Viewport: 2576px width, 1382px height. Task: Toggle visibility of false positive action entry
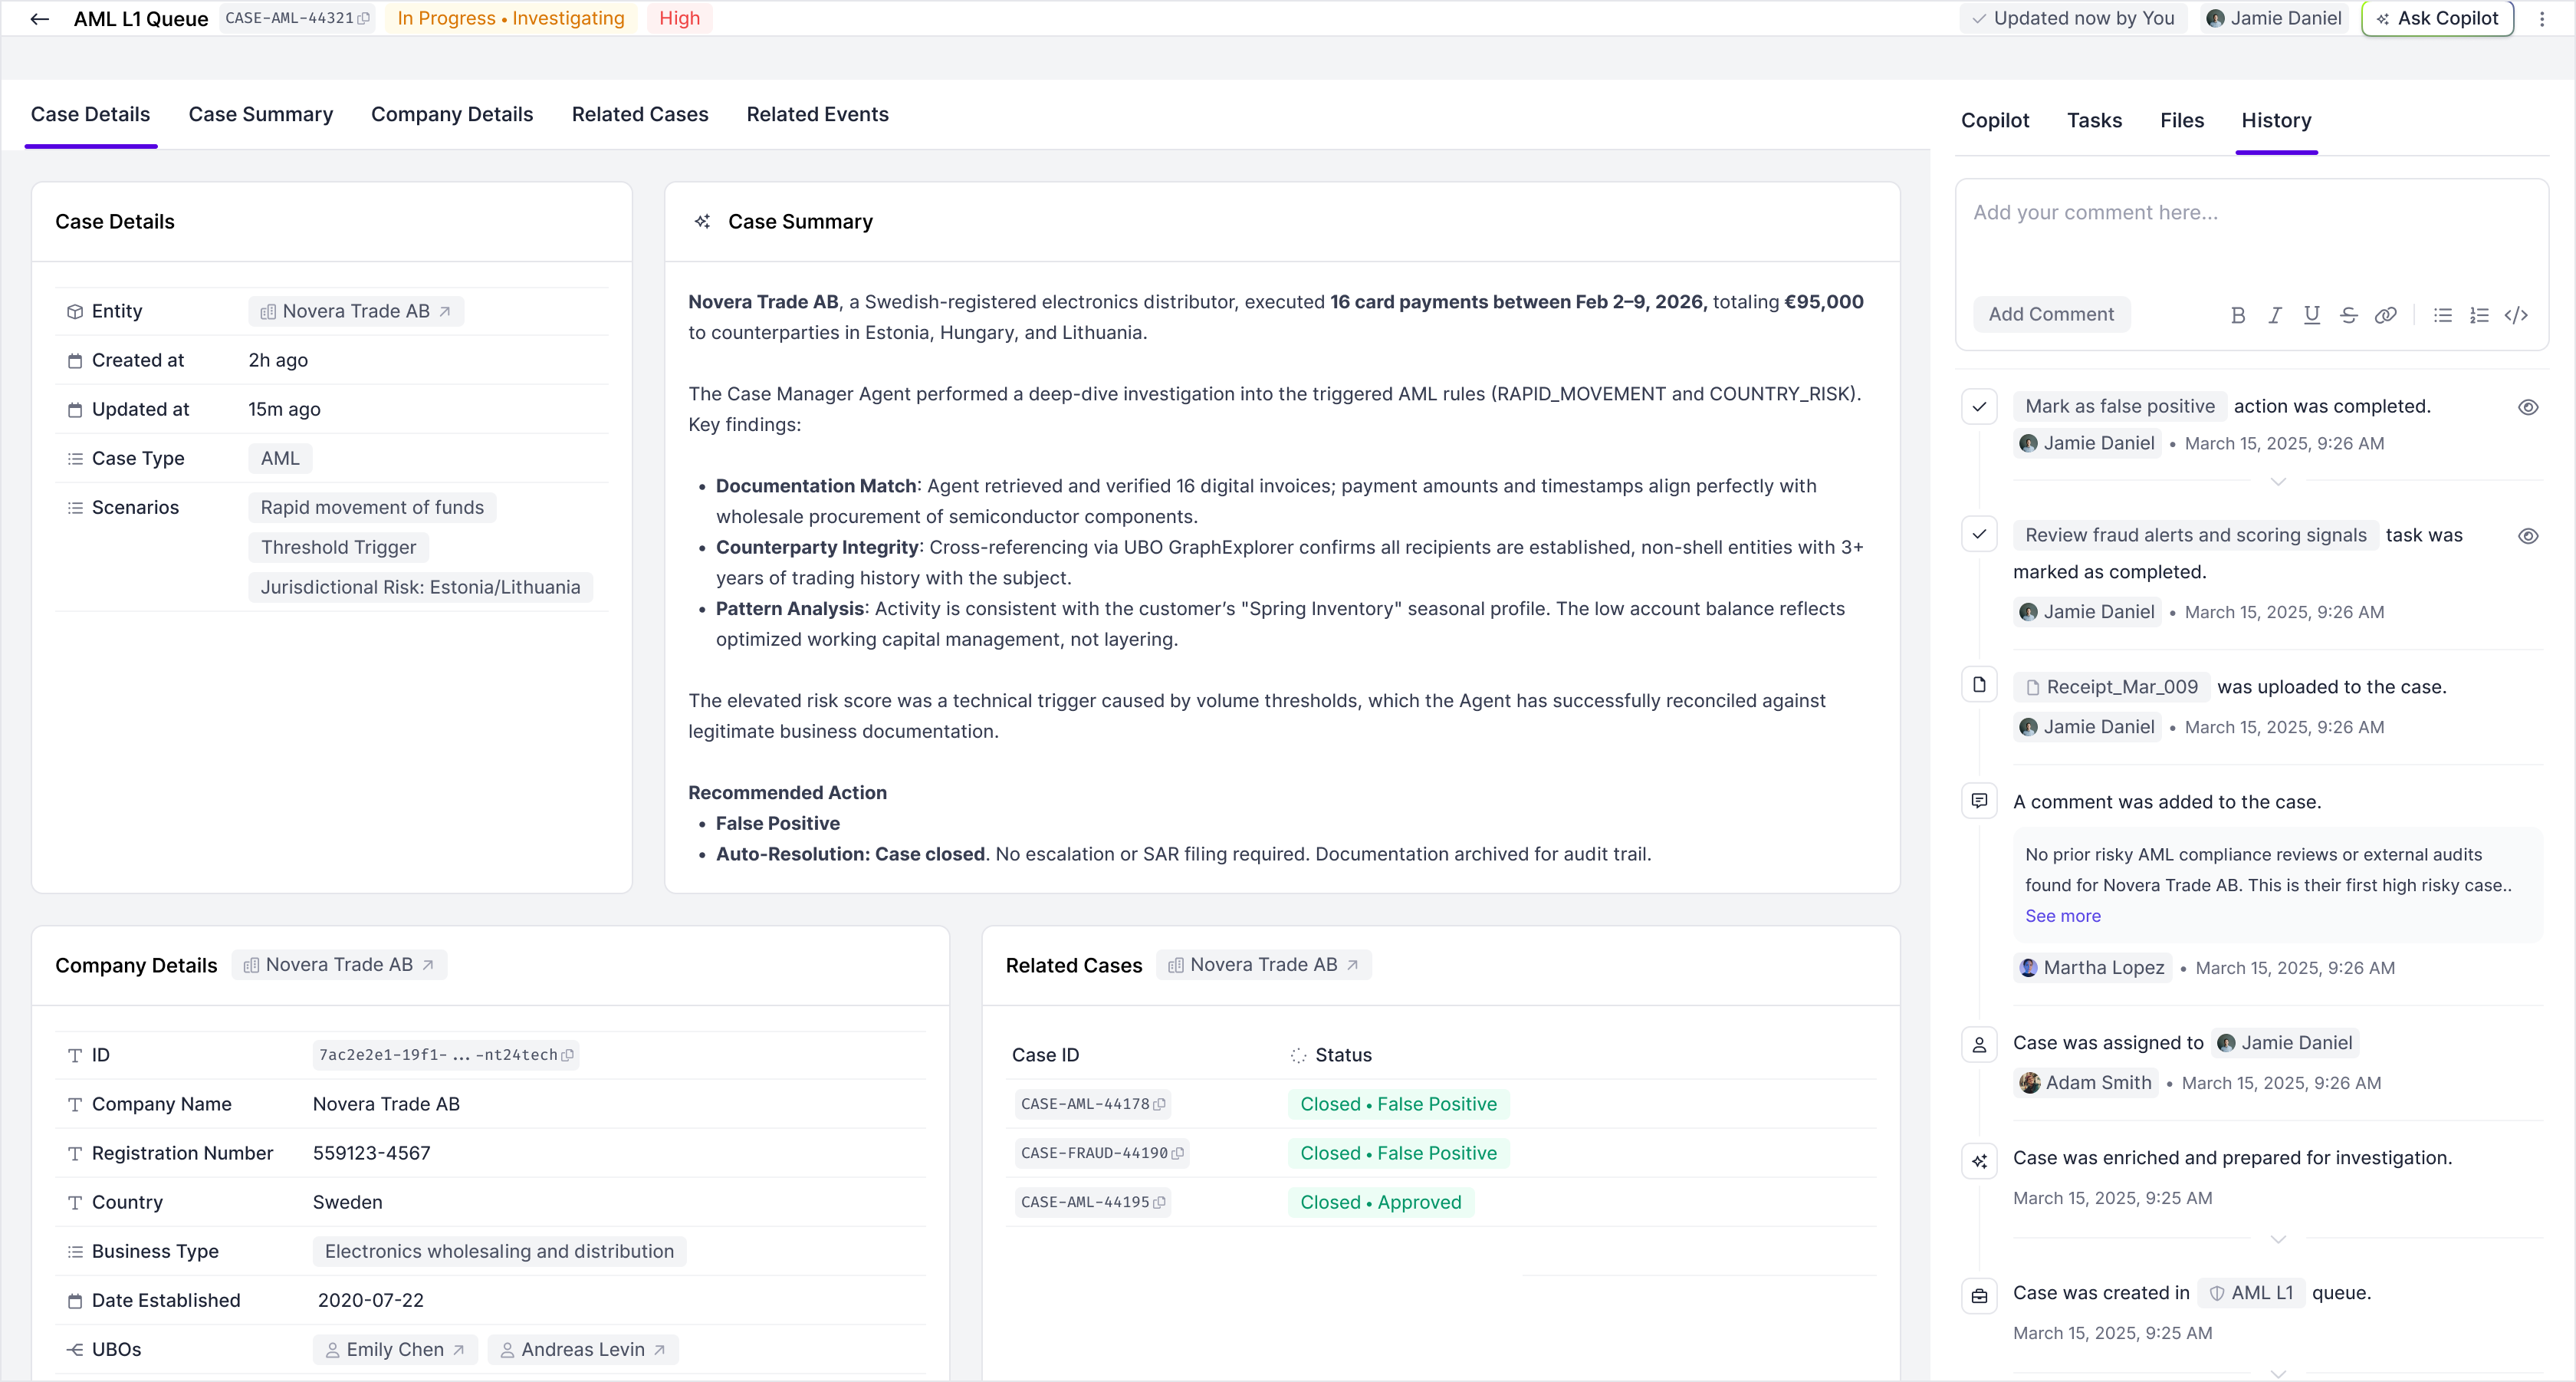2528,407
